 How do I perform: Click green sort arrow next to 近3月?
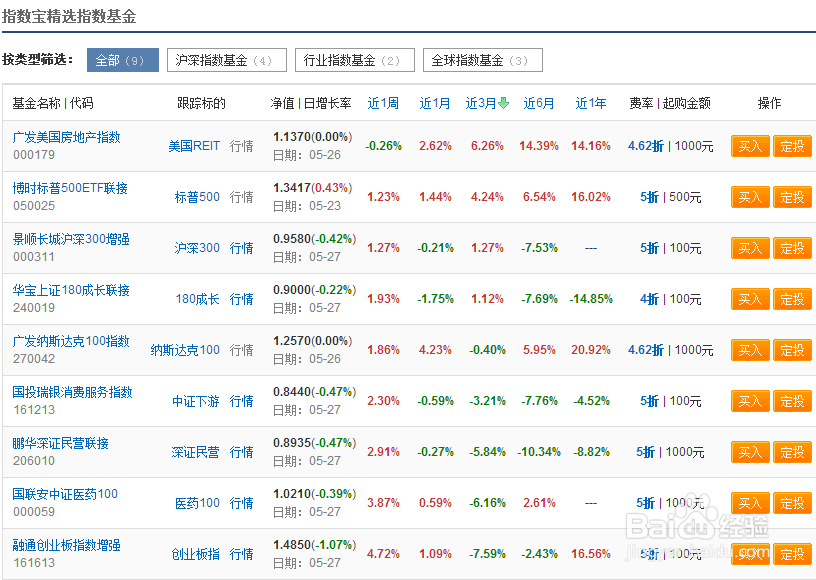point(503,103)
